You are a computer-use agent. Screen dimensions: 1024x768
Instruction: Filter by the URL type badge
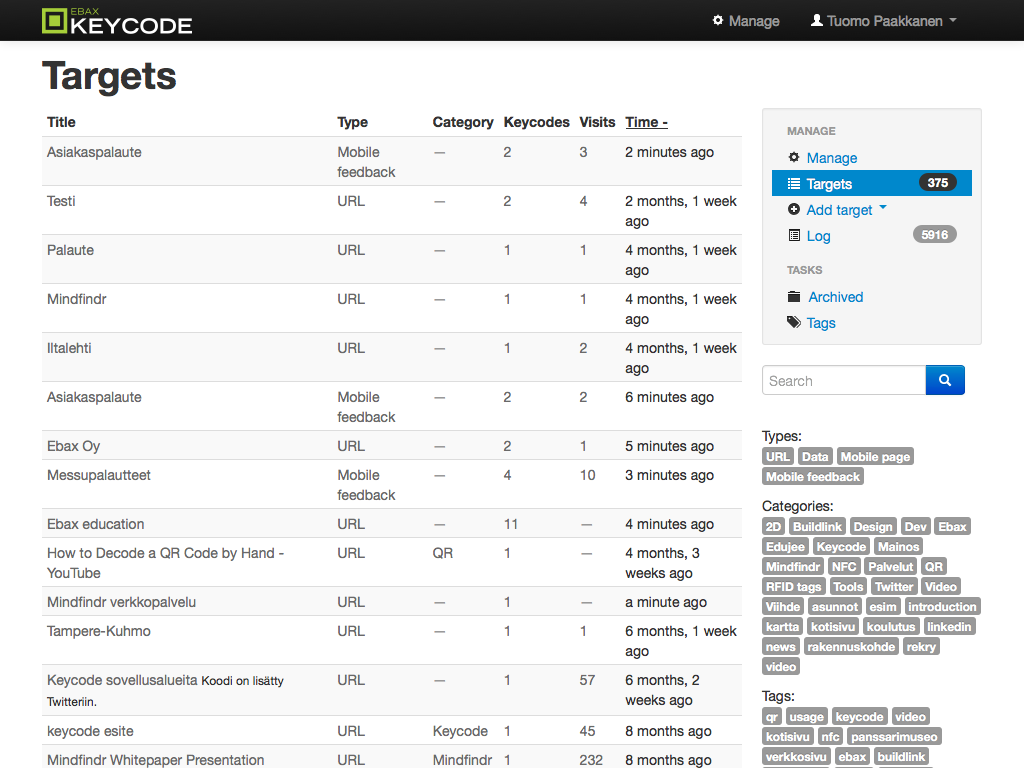pyautogui.click(x=777, y=456)
